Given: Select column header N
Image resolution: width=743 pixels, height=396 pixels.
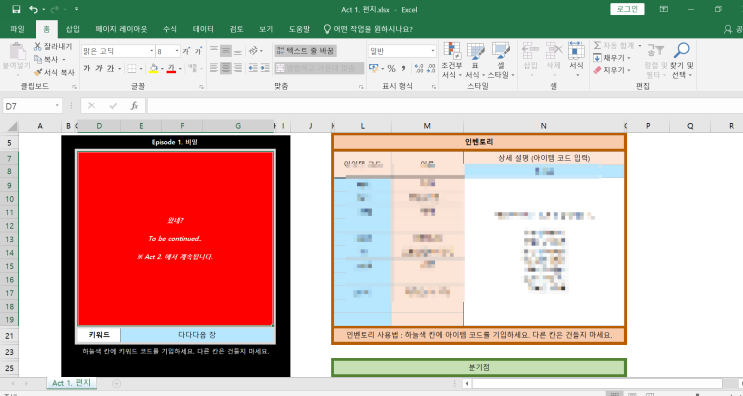Looking at the screenshot, I should pos(544,126).
